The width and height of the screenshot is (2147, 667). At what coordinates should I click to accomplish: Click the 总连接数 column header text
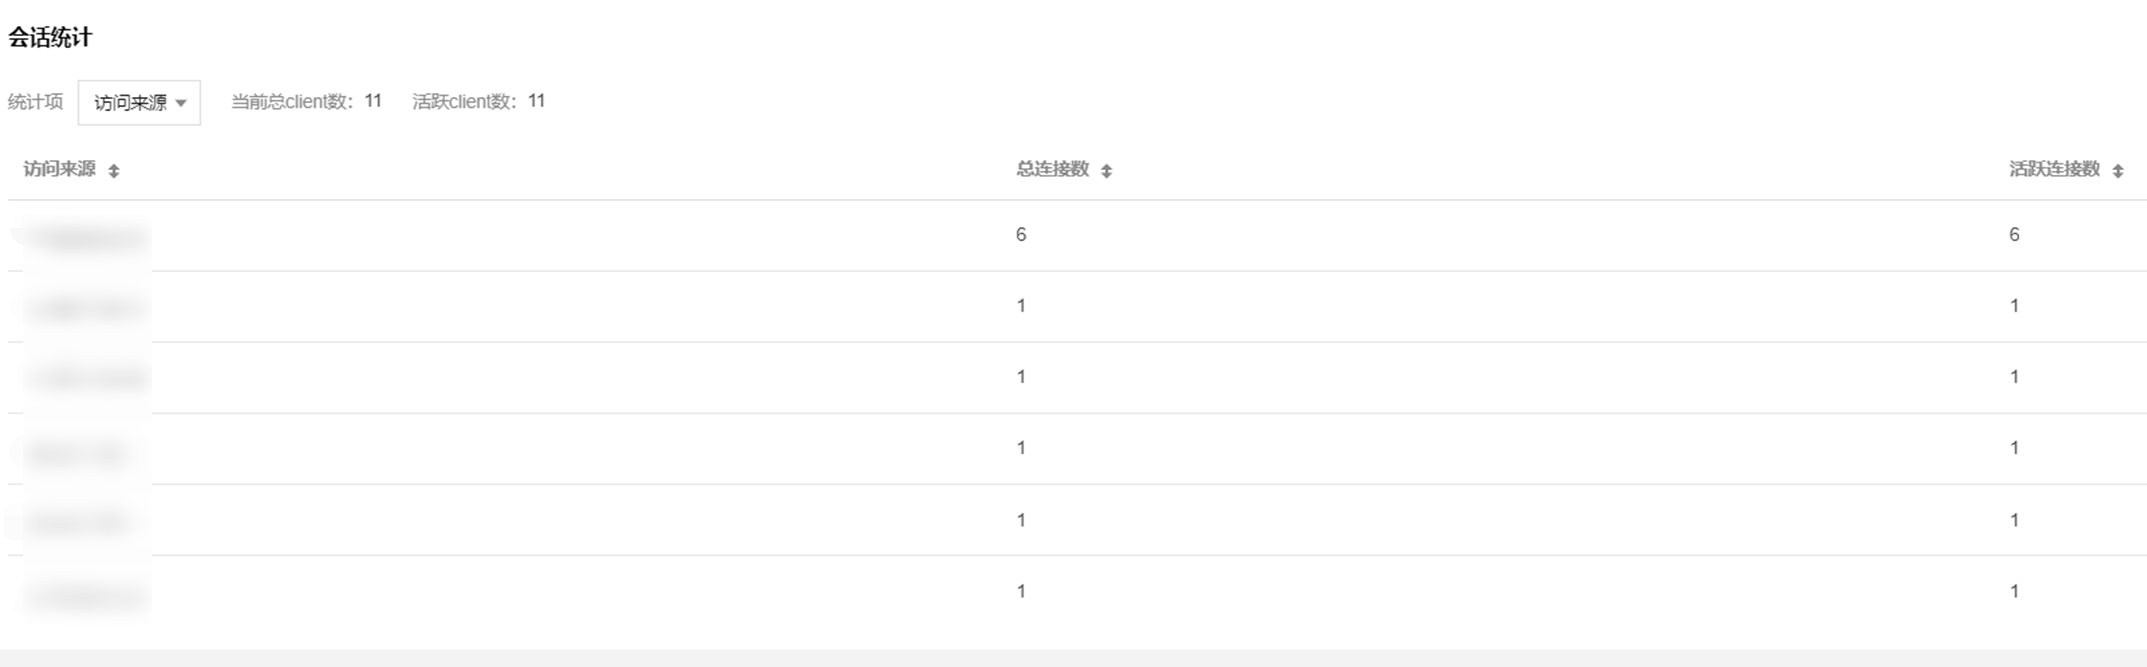1052,169
